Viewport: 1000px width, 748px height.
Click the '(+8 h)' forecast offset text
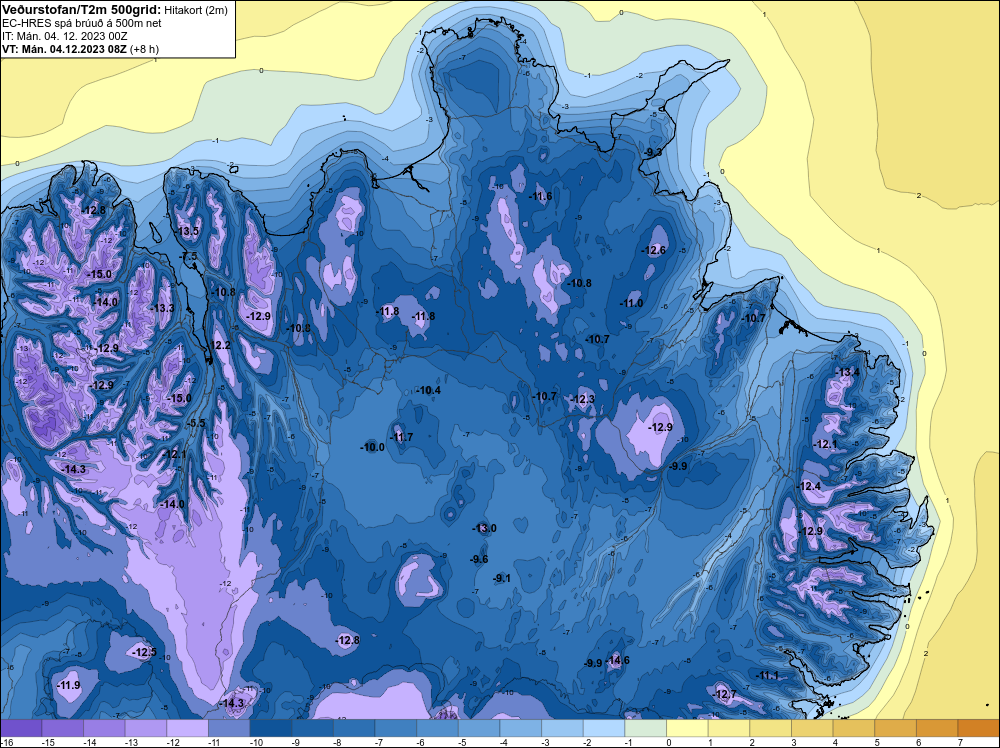[144, 49]
